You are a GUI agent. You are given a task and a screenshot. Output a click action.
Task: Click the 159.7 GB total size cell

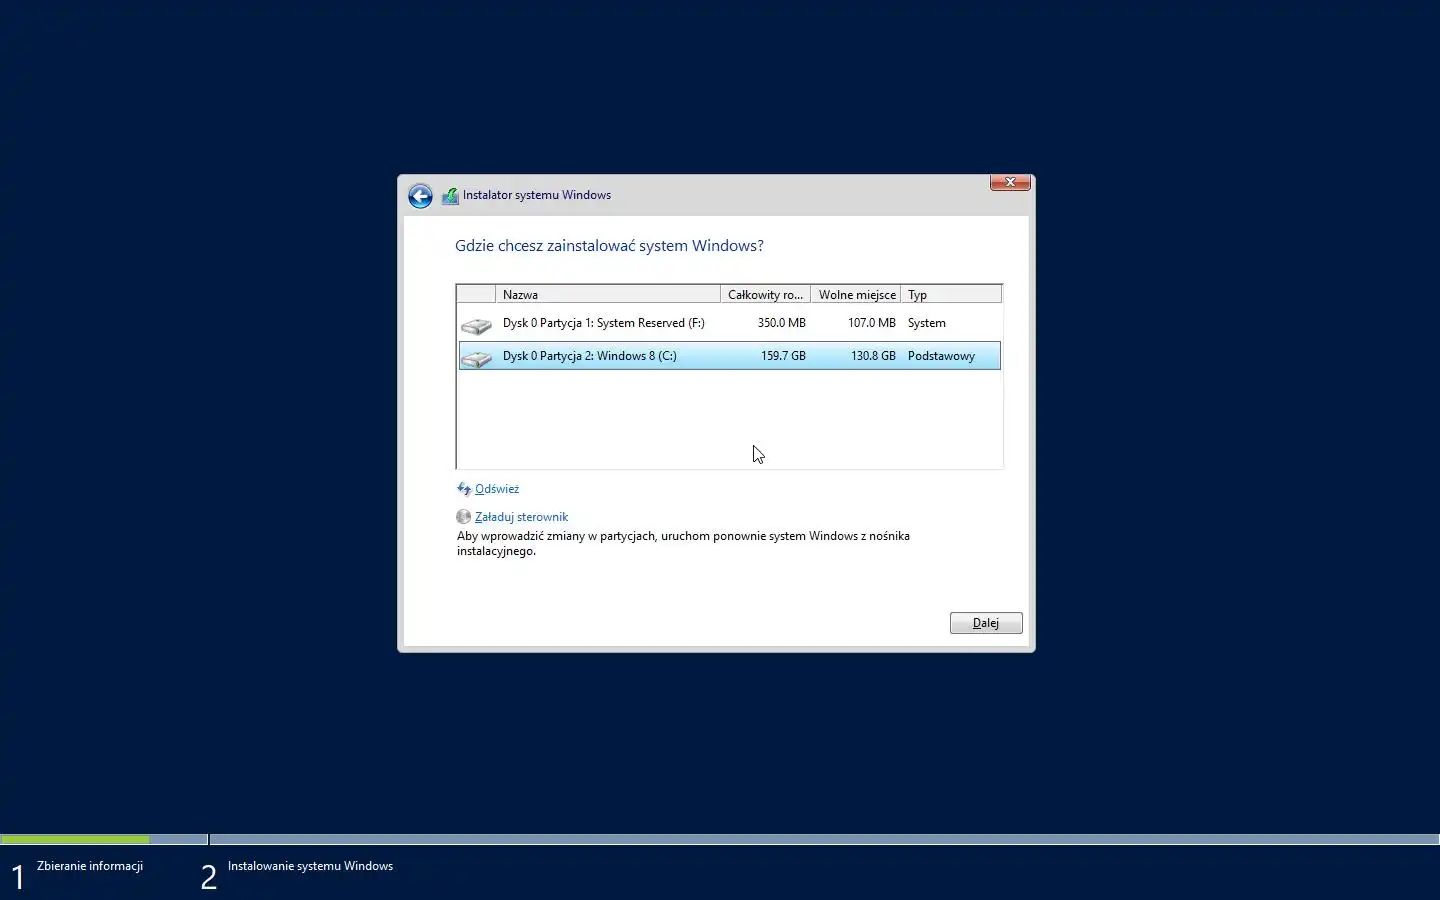coord(783,356)
